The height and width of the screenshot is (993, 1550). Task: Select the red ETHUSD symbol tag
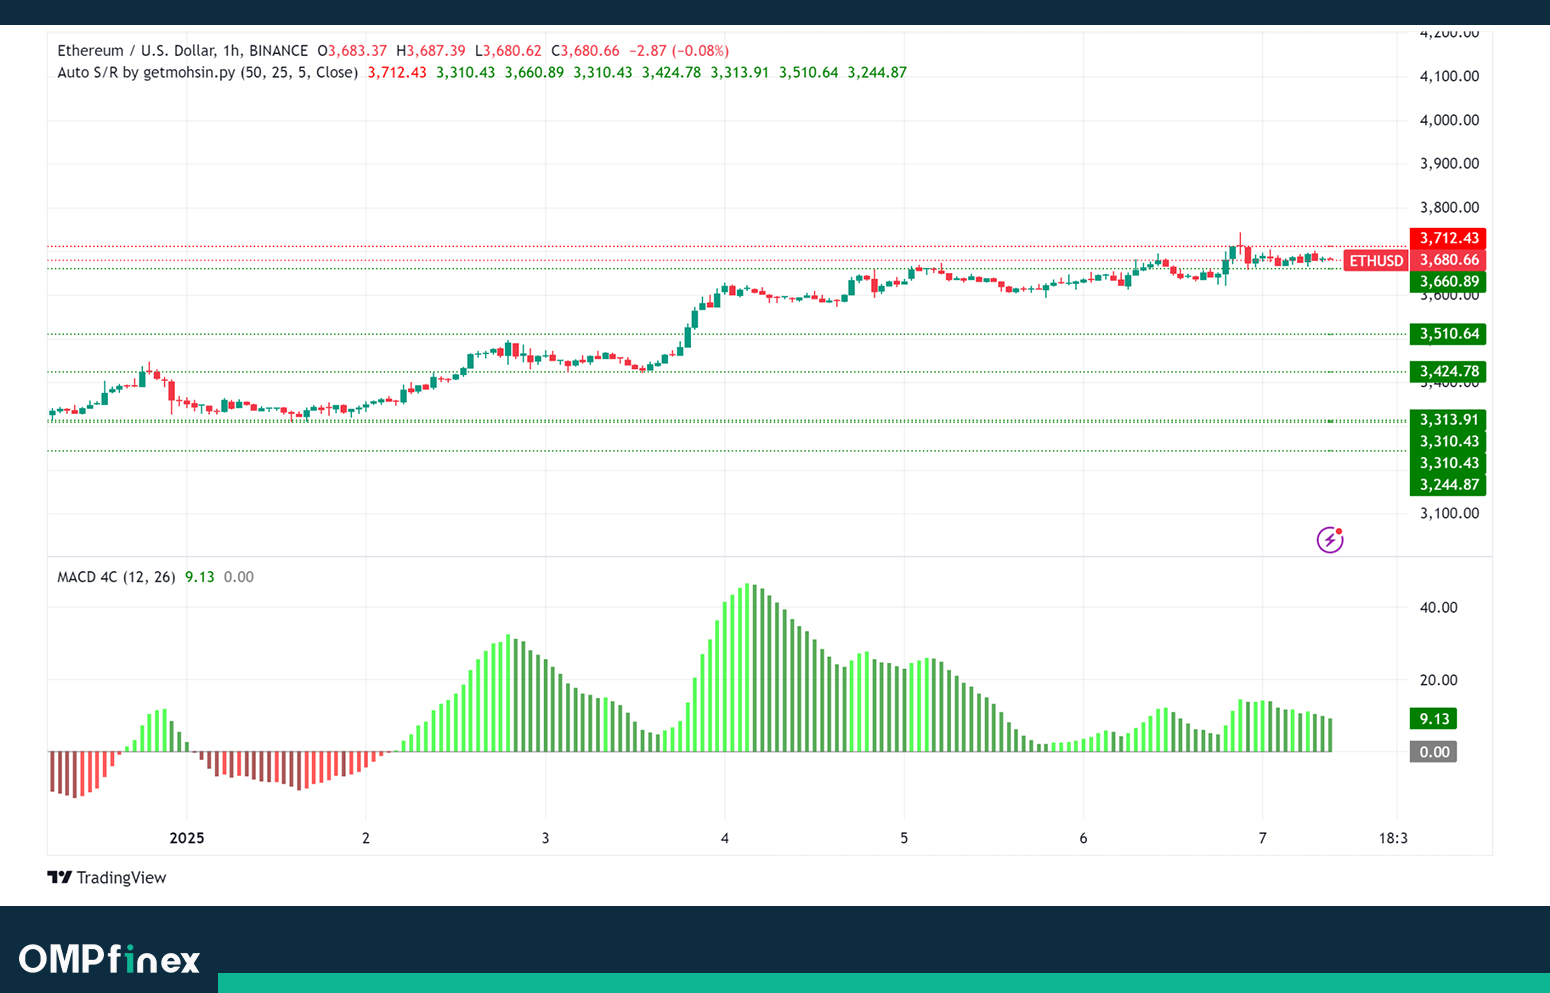click(1376, 260)
